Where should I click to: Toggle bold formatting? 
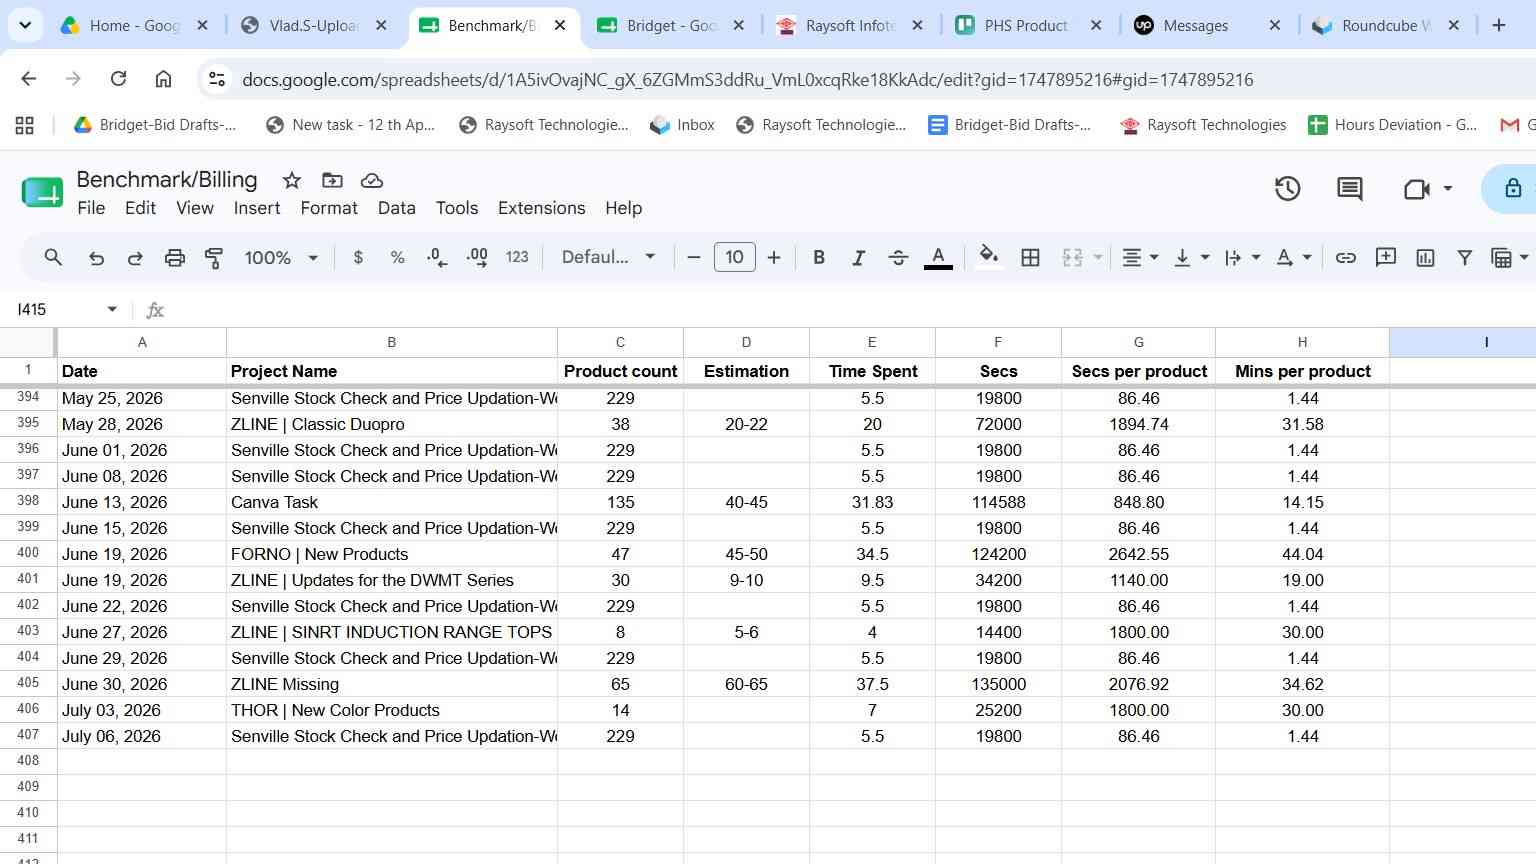(x=819, y=258)
